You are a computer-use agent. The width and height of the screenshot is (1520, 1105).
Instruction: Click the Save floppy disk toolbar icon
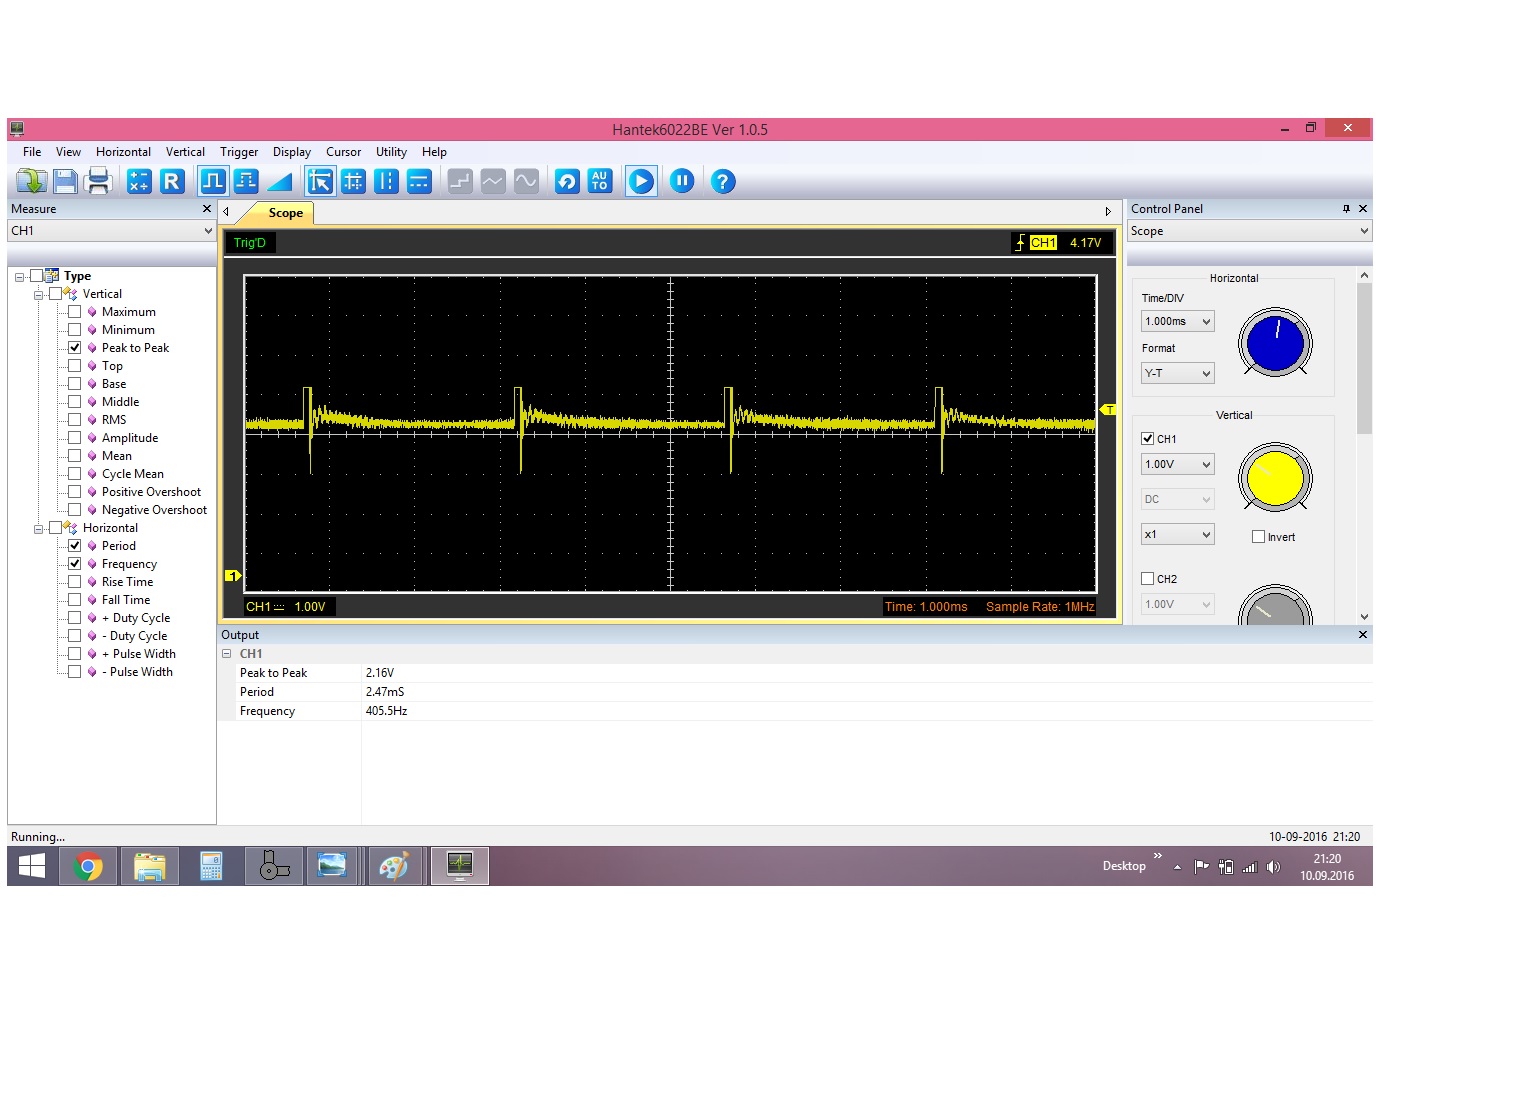65,181
